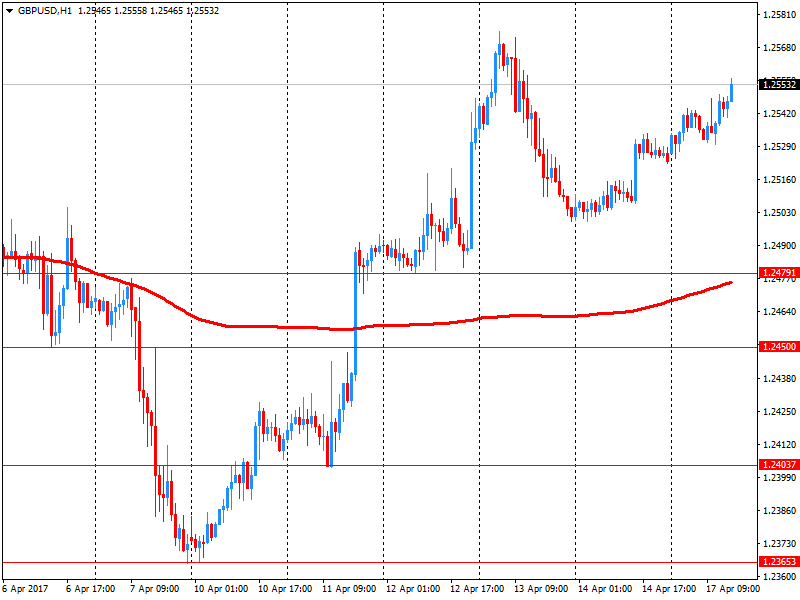Click the 10 Apr 17:00 time axis label
Viewport: 800px width, 600px height.
pos(285,589)
